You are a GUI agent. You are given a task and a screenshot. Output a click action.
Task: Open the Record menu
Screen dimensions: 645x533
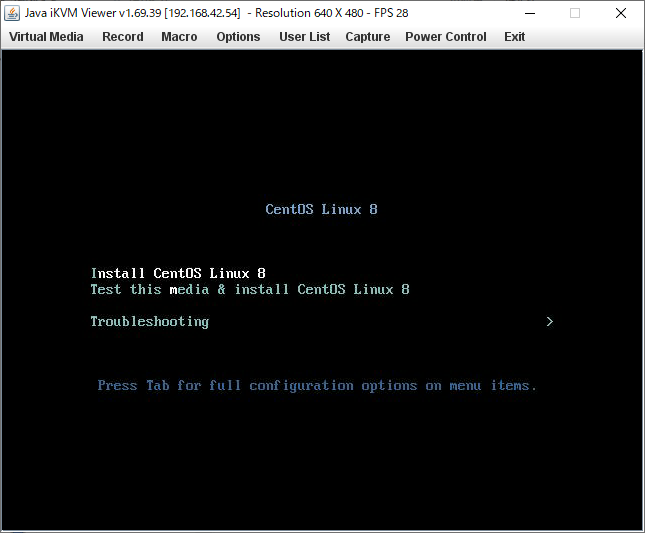pos(123,37)
